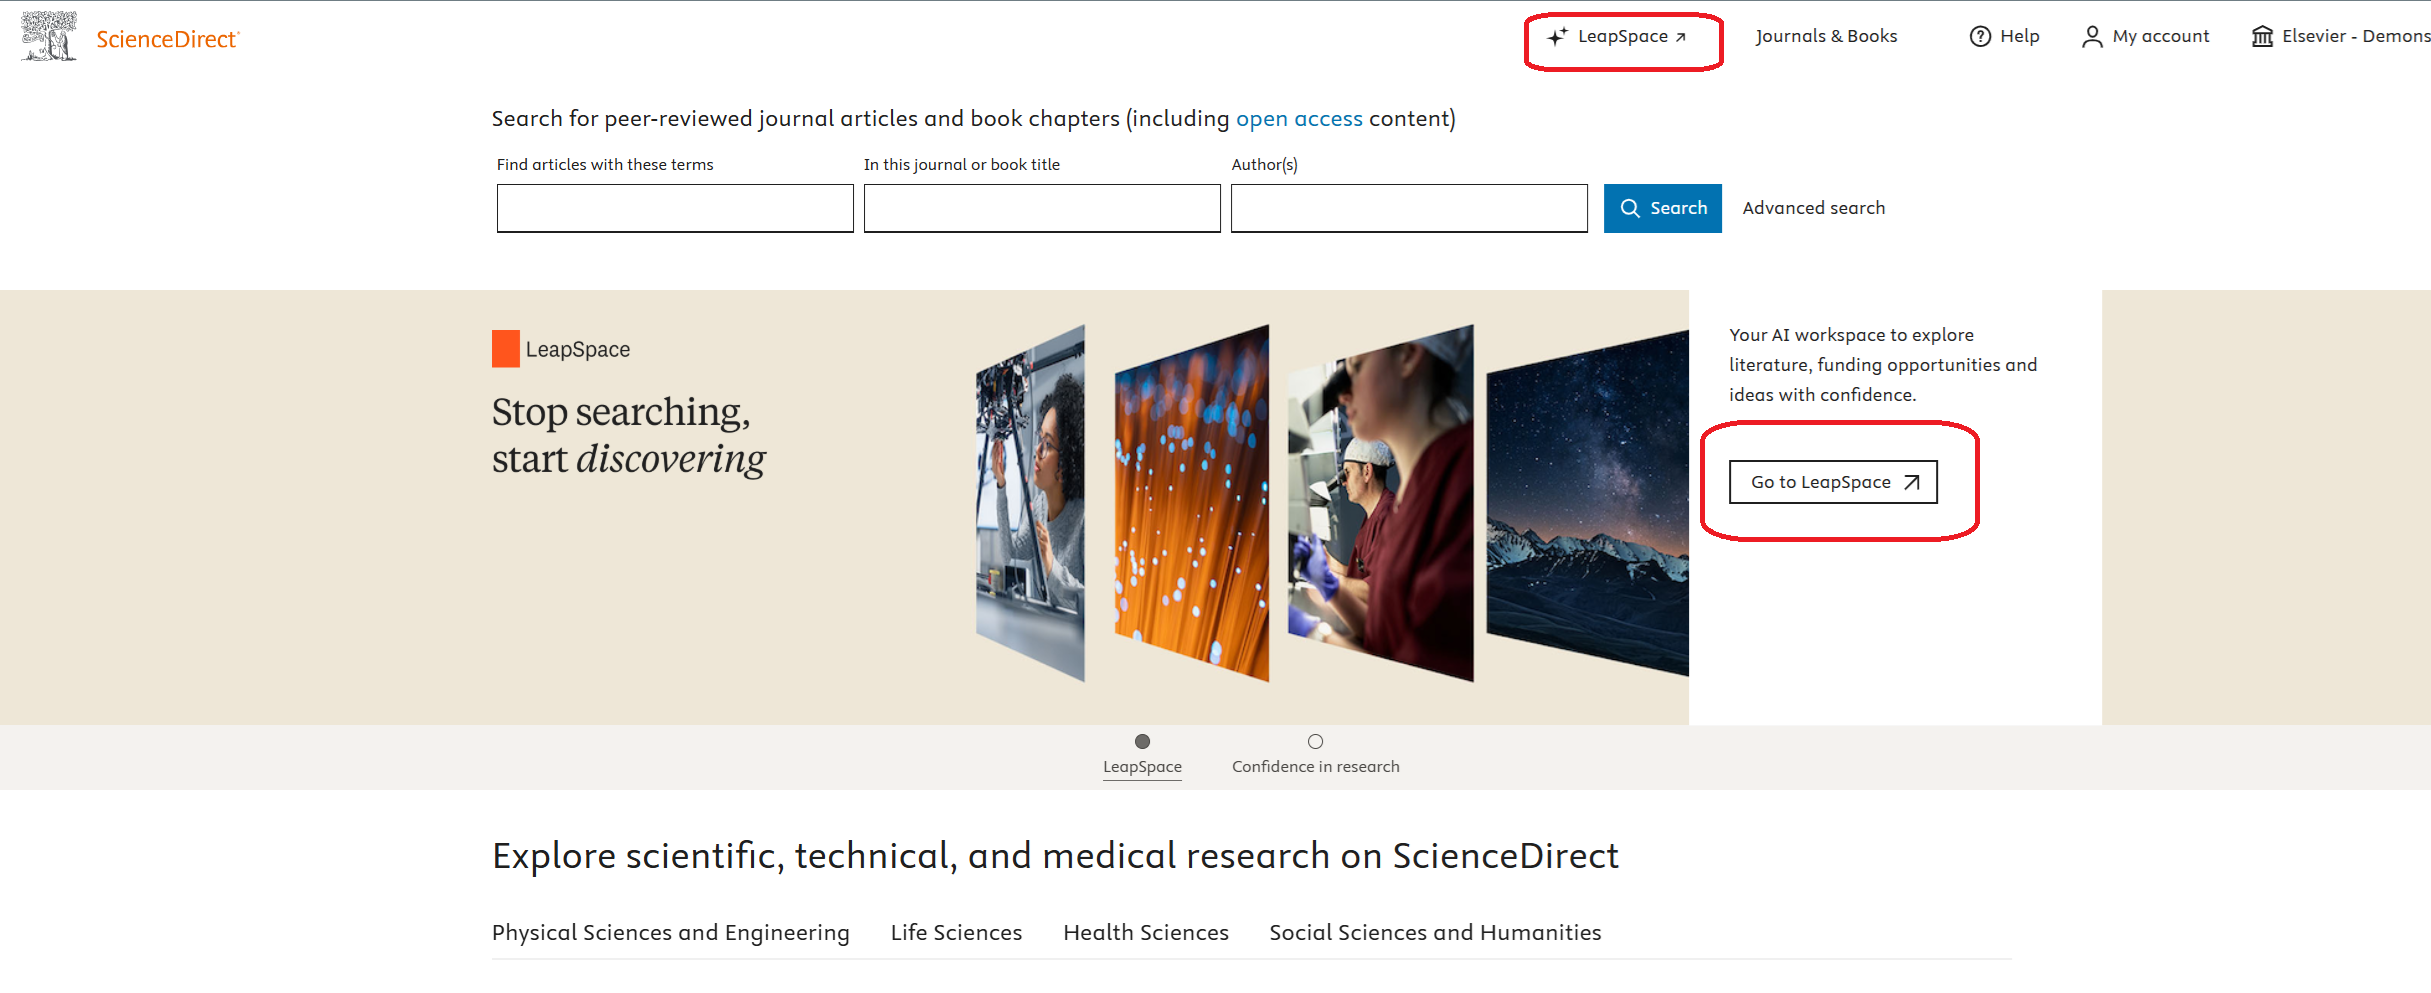Open the ScienceDirect home wordmark
Screen dimensions: 2431x993
click(168, 39)
